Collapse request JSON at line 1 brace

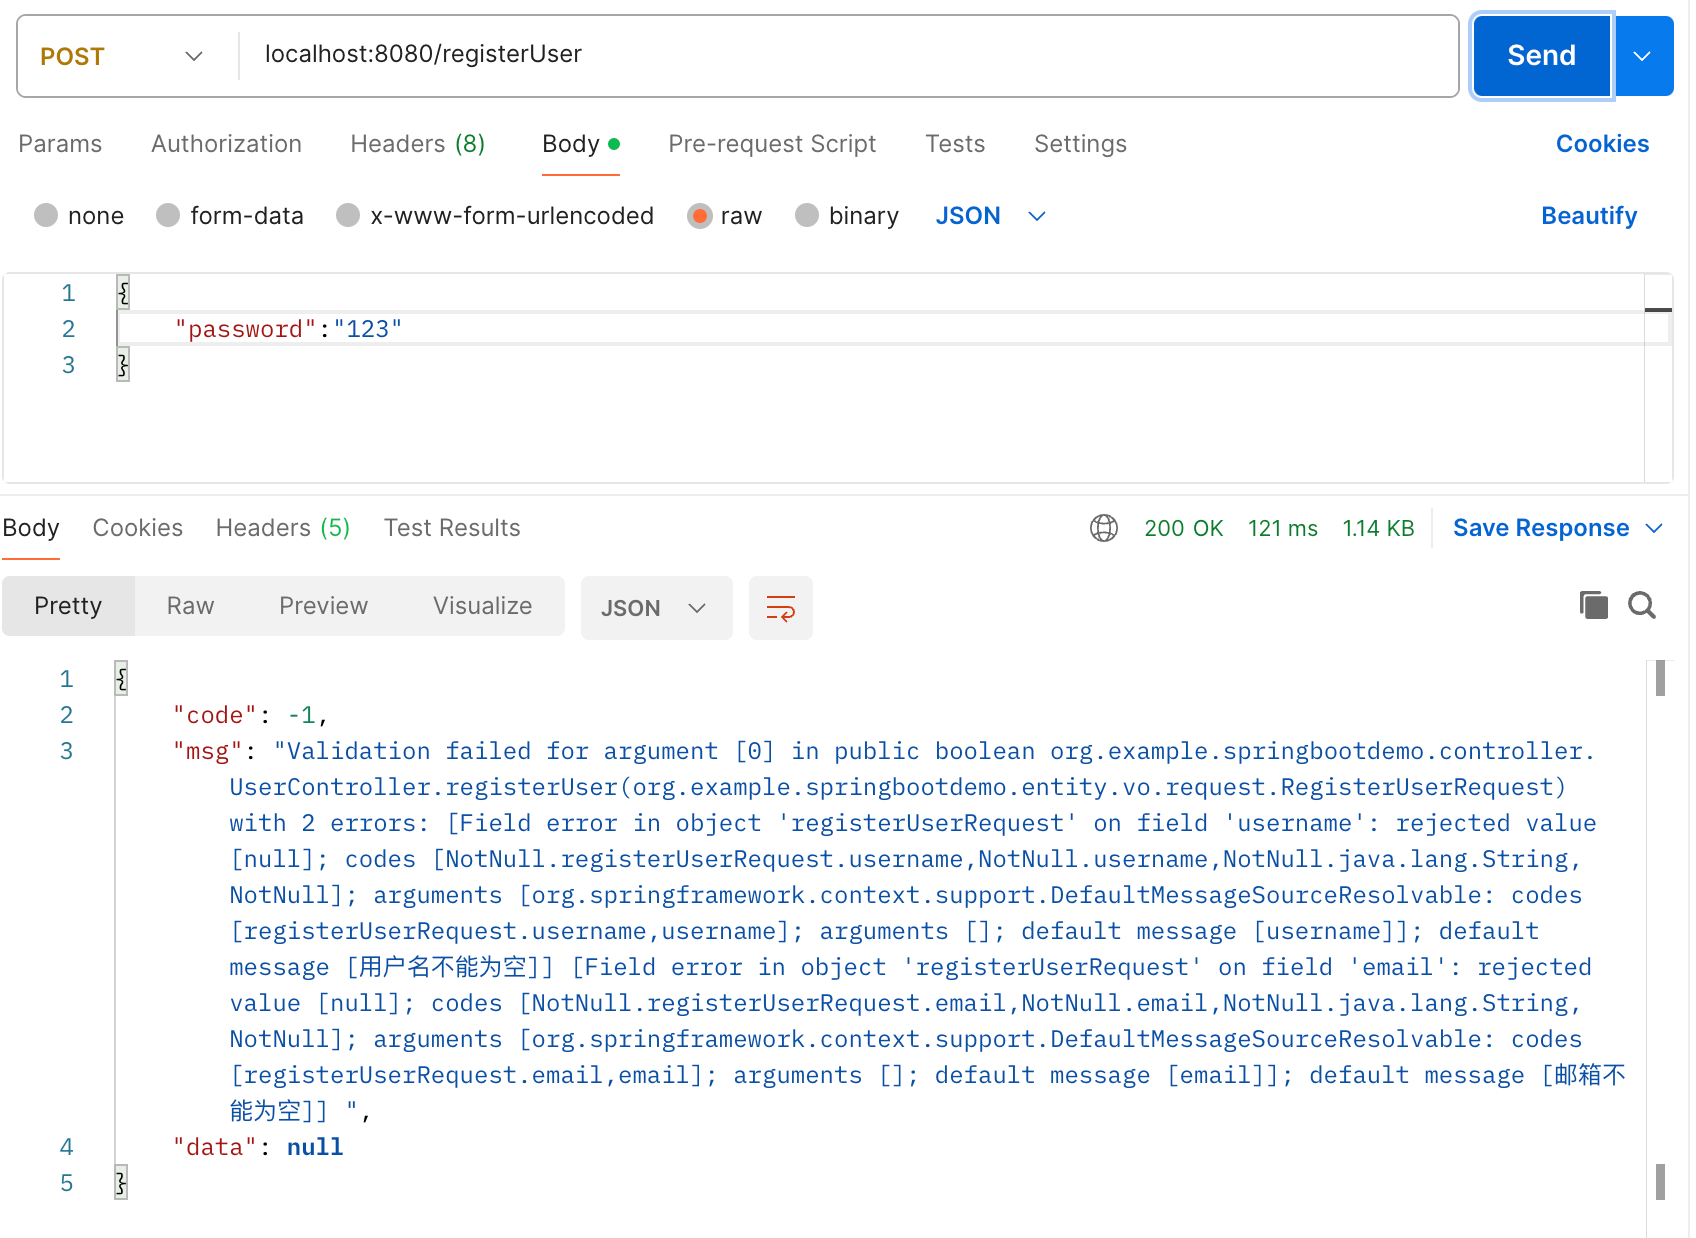point(123,293)
